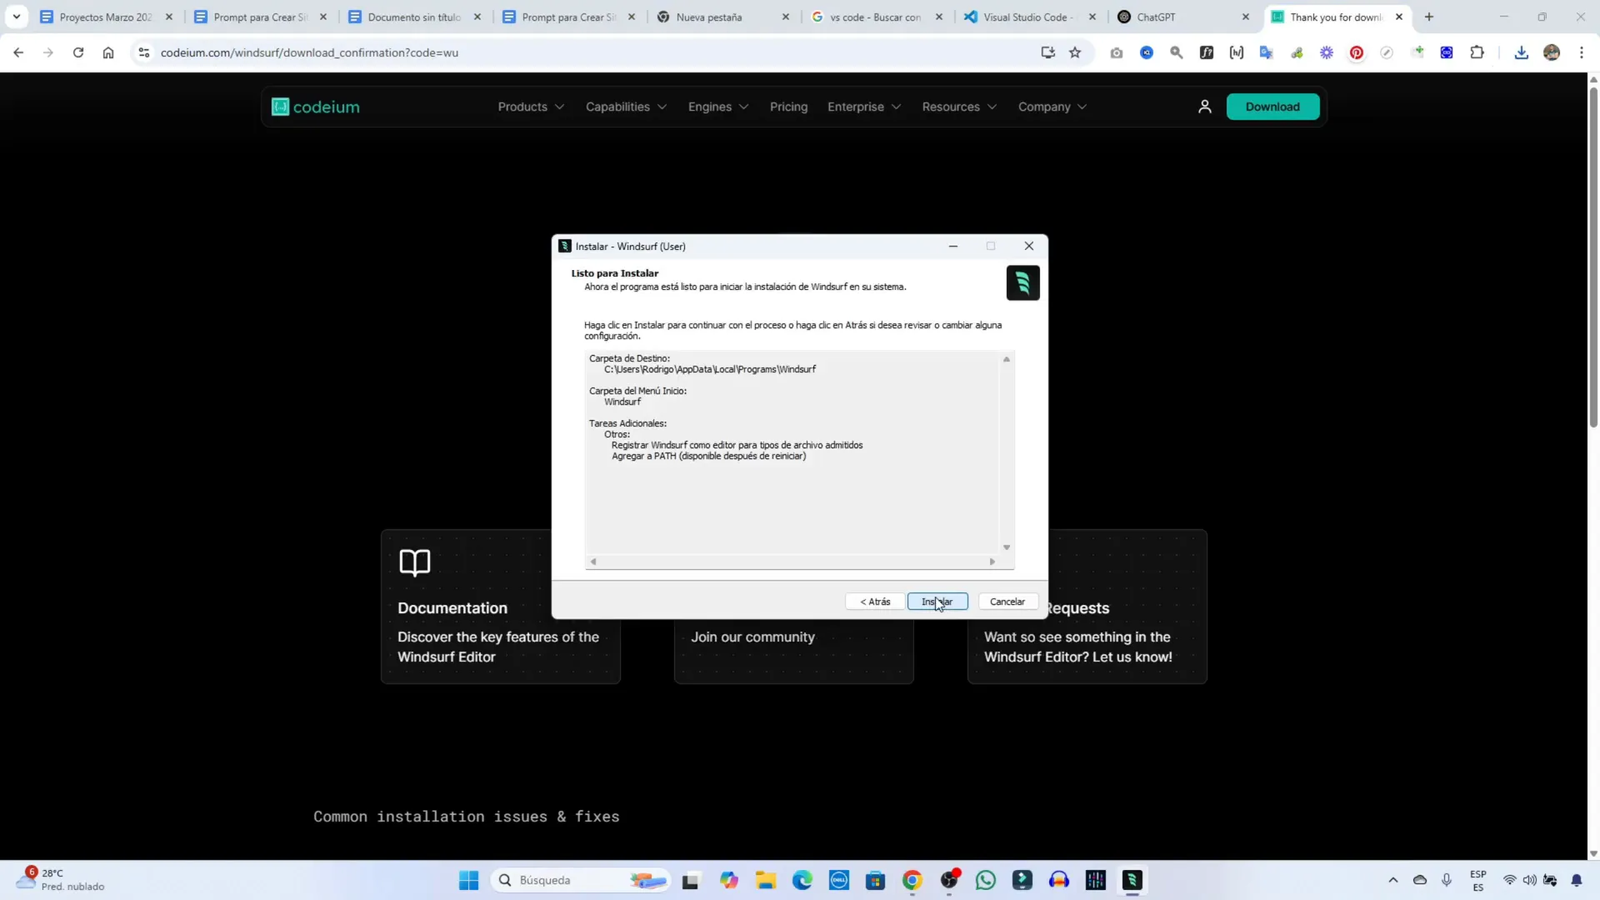Open the user account icon
The height and width of the screenshot is (900, 1600).
[1204, 107]
